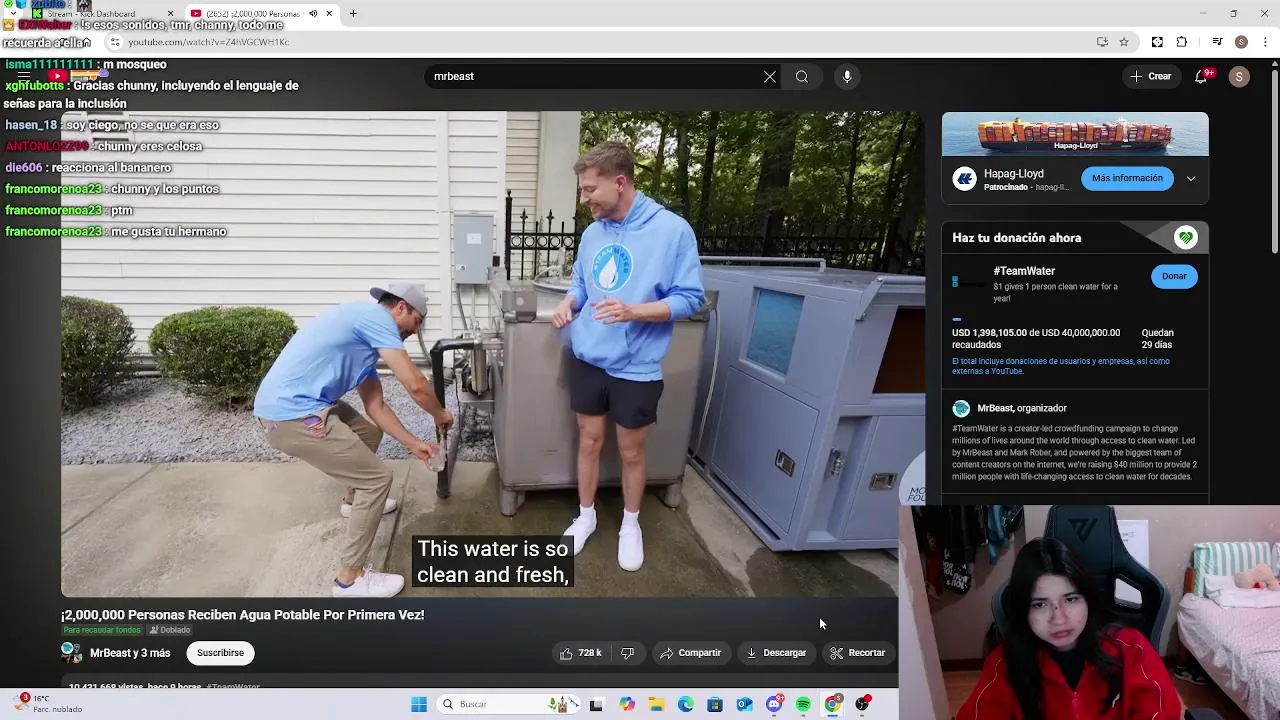Dislike the video with the thumbs-down icon

click(x=627, y=653)
